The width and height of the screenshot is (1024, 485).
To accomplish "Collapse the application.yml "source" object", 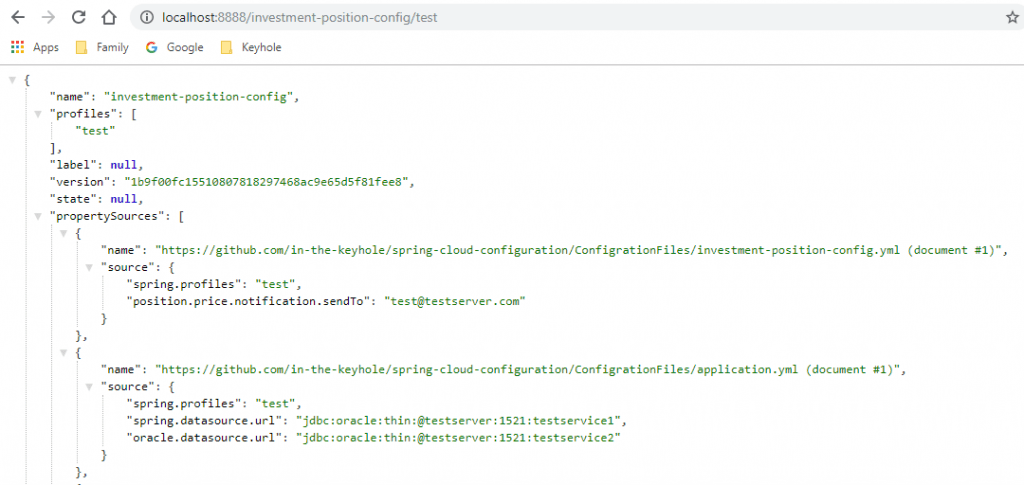I will pos(88,386).
